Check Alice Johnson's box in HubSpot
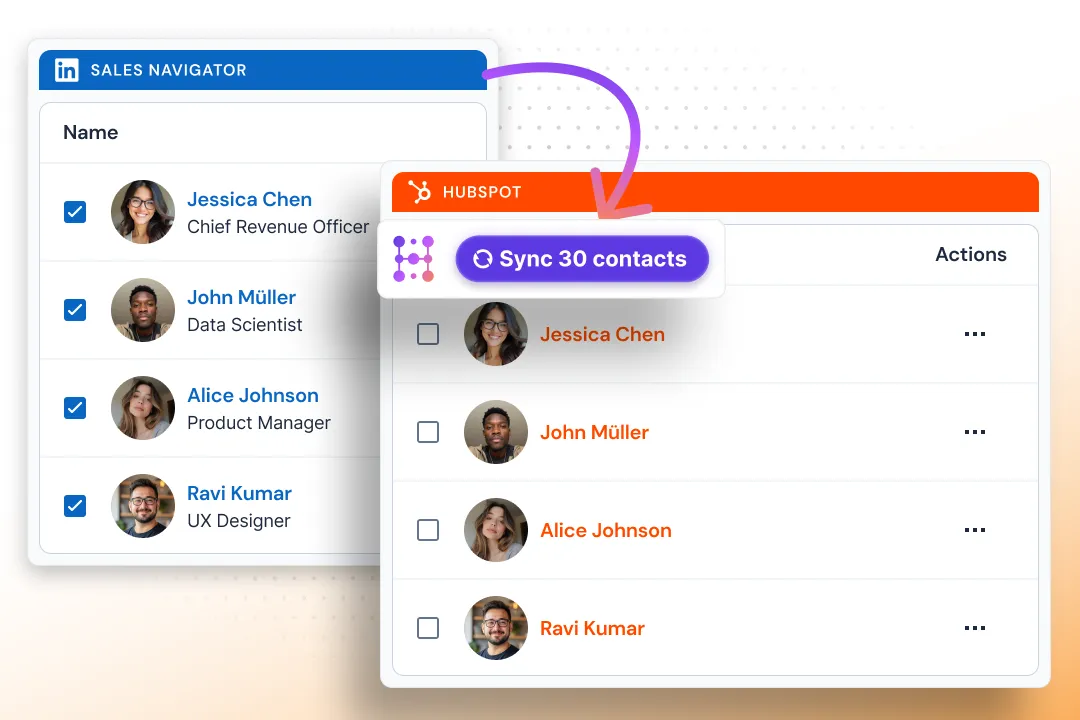The height and width of the screenshot is (720, 1080). [428, 530]
